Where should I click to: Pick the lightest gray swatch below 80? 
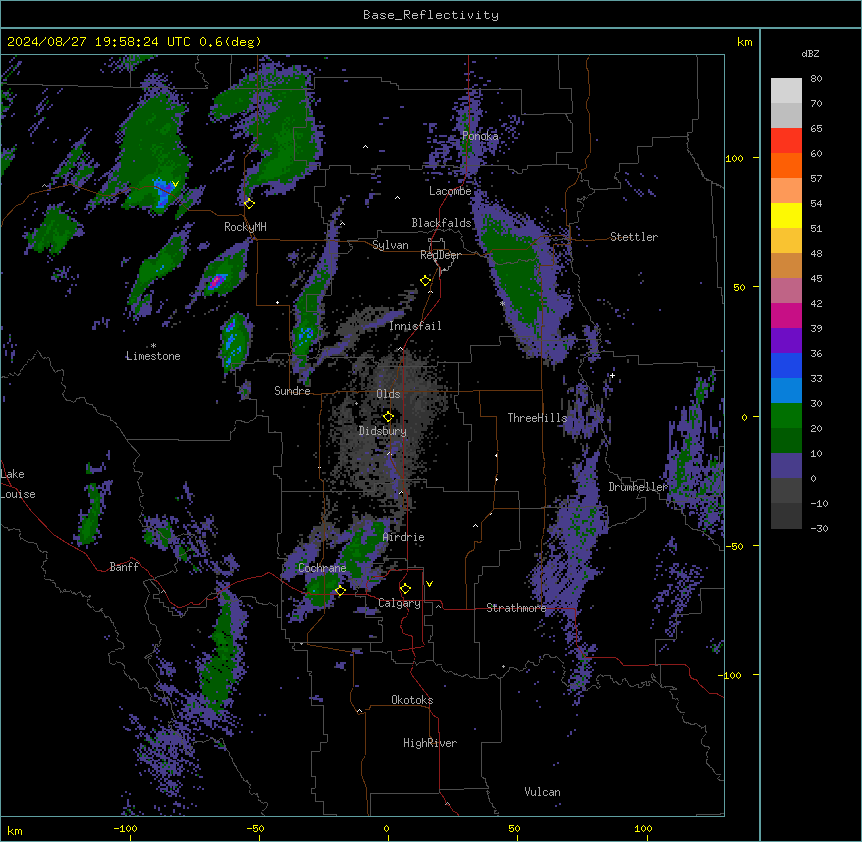pyautogui.click(x=786, y=91)
